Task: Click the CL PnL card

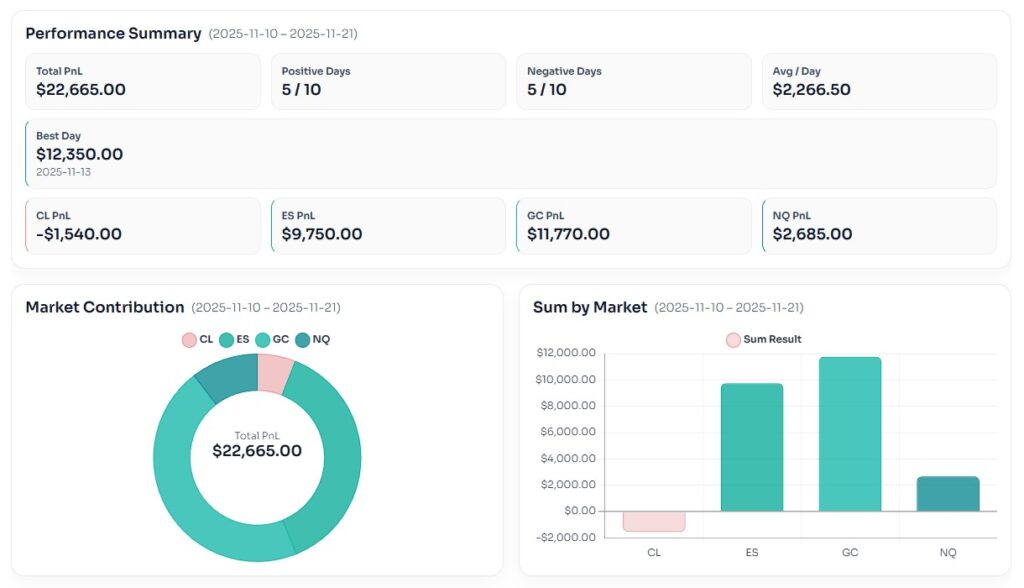Action: click(142, 226)
